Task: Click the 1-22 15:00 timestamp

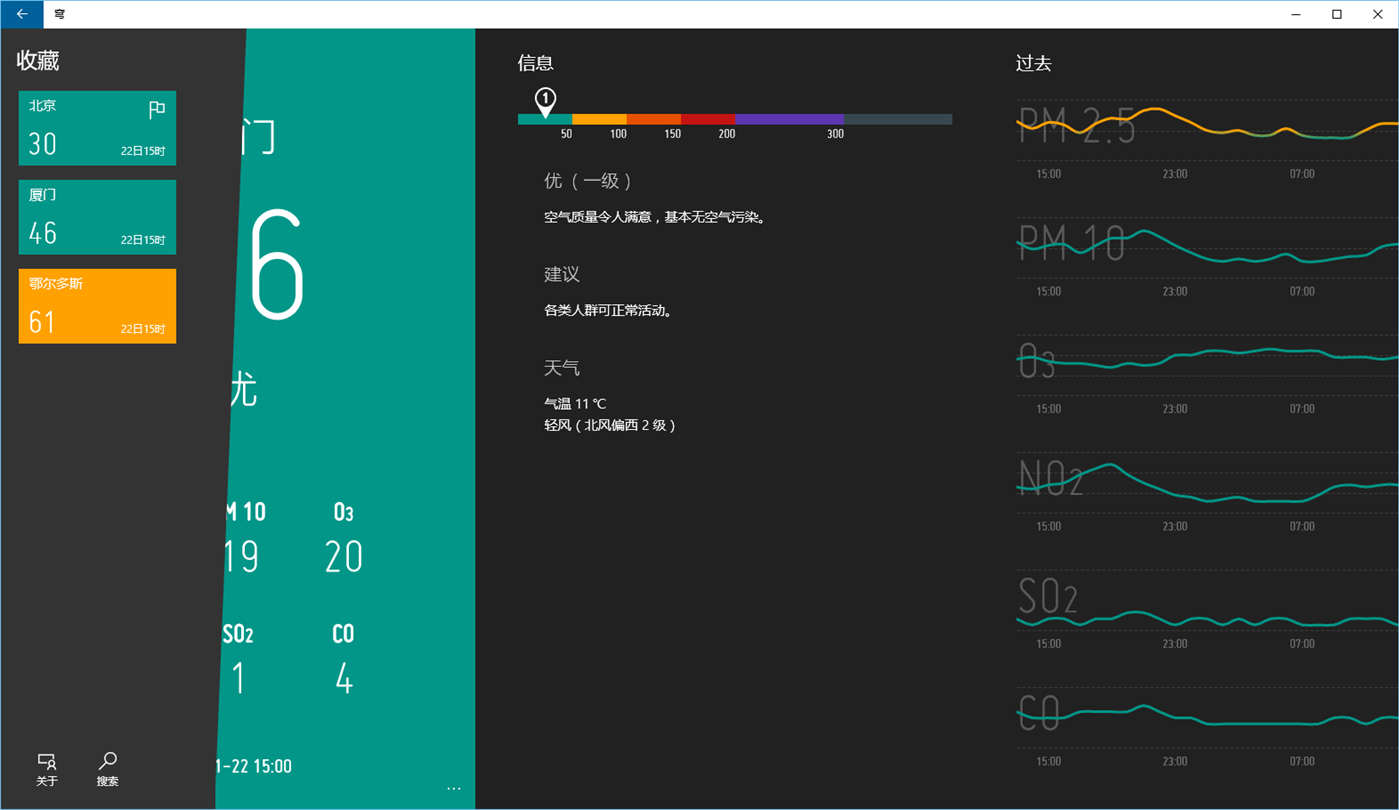Action: point(254,767)
